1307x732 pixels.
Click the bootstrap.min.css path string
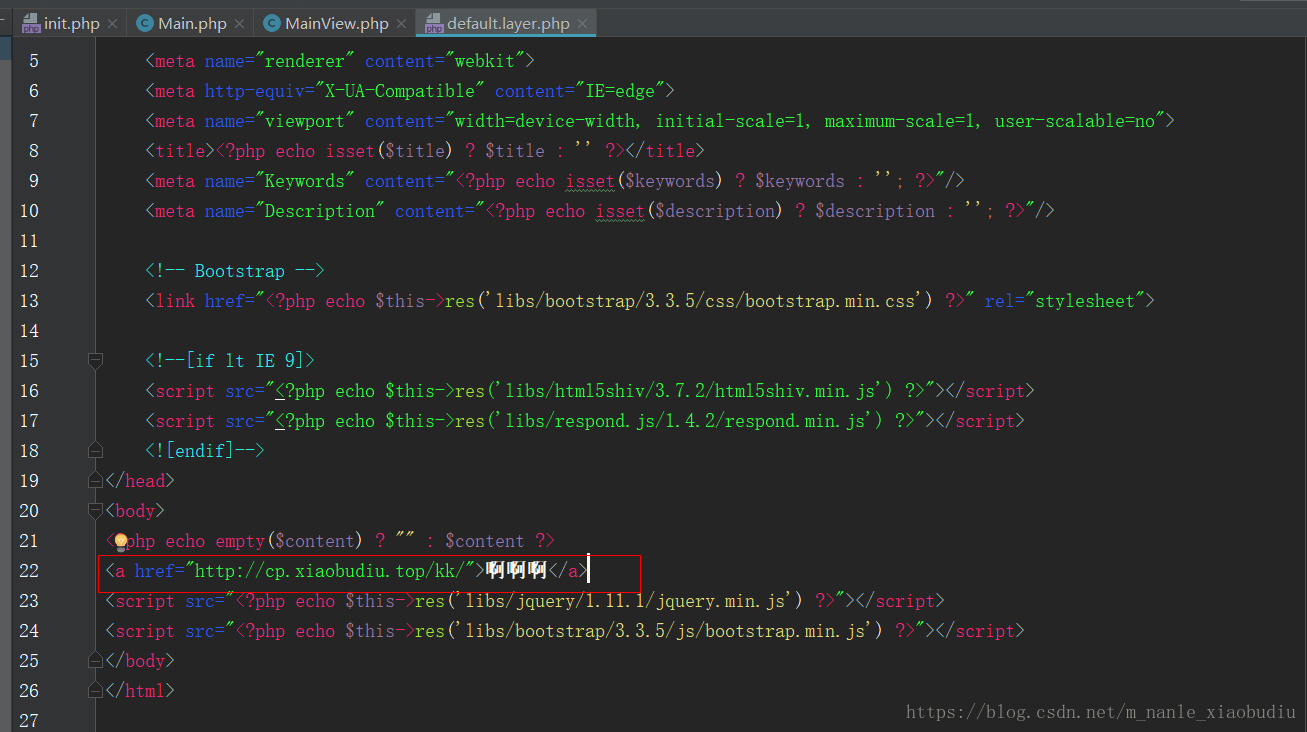click(x=705, y=301)
